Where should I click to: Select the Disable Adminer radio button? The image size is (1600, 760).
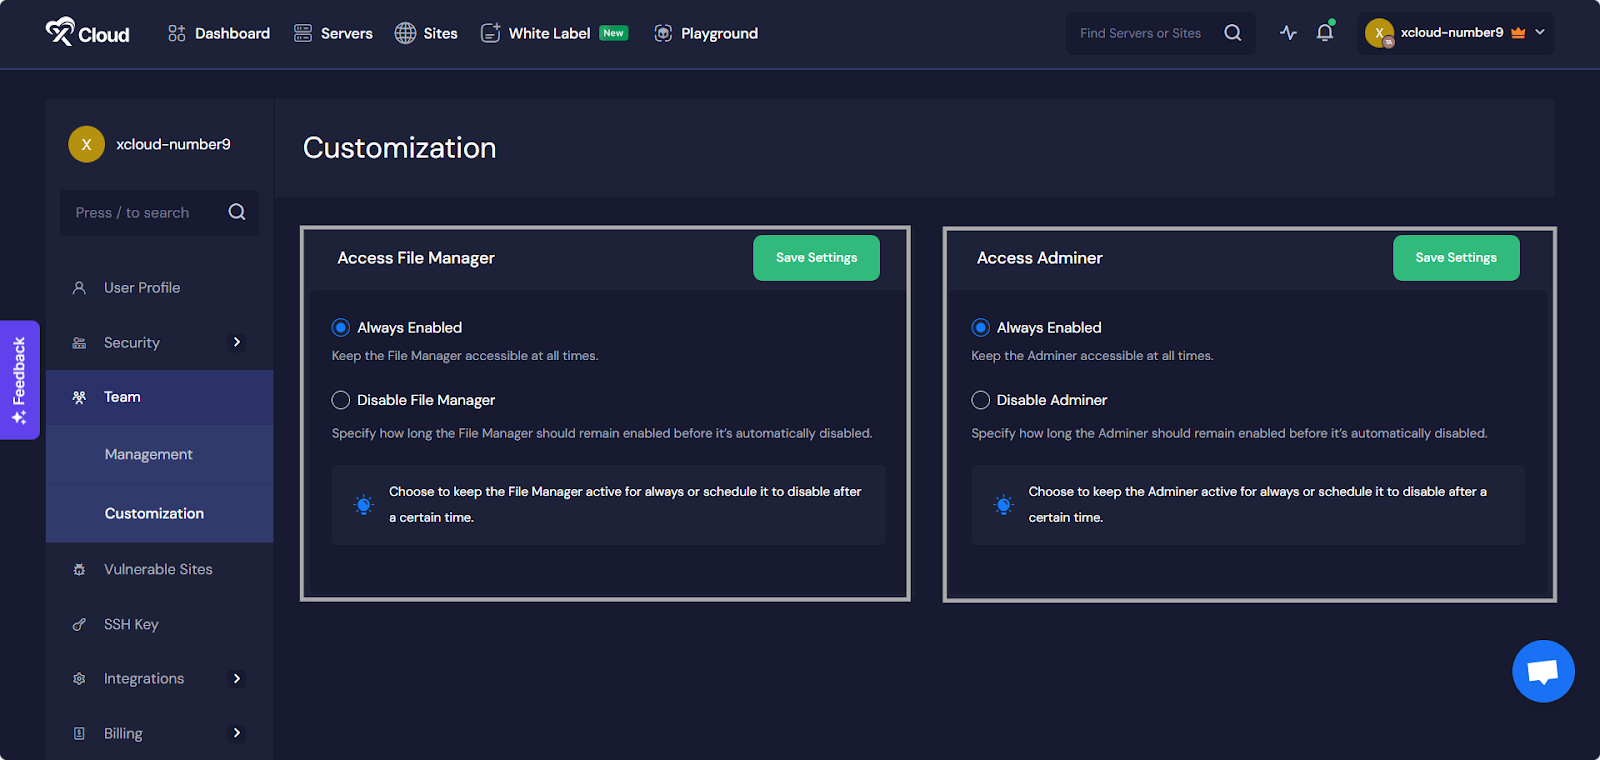(981, 400)
